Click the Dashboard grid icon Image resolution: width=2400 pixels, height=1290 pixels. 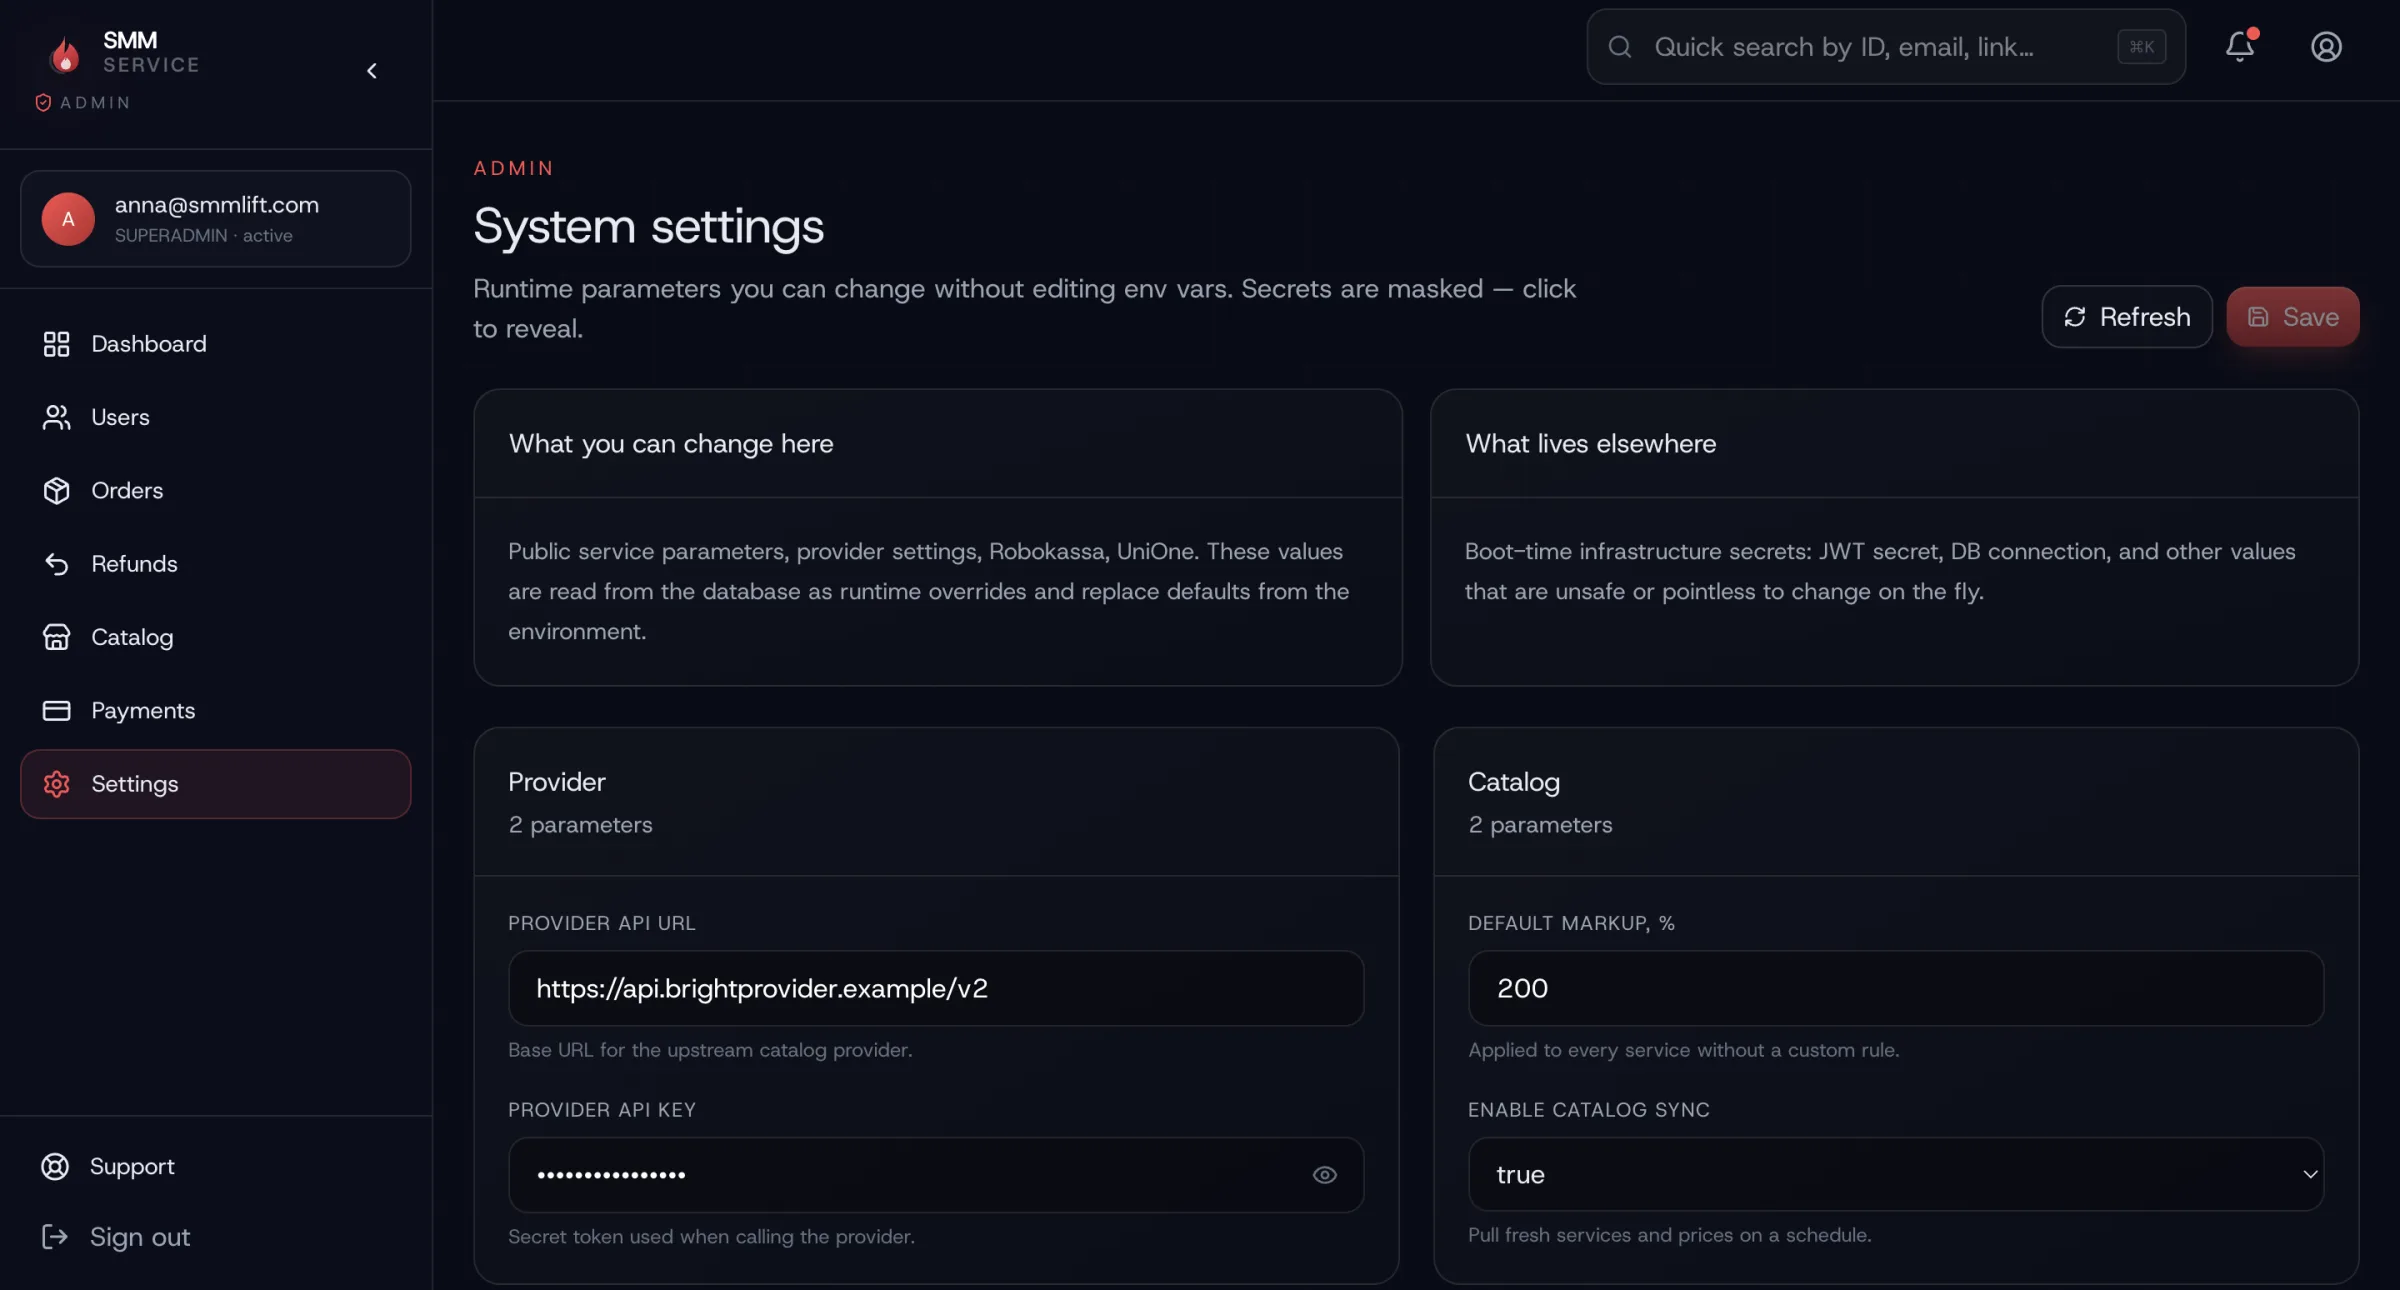(x=56, y=344)
